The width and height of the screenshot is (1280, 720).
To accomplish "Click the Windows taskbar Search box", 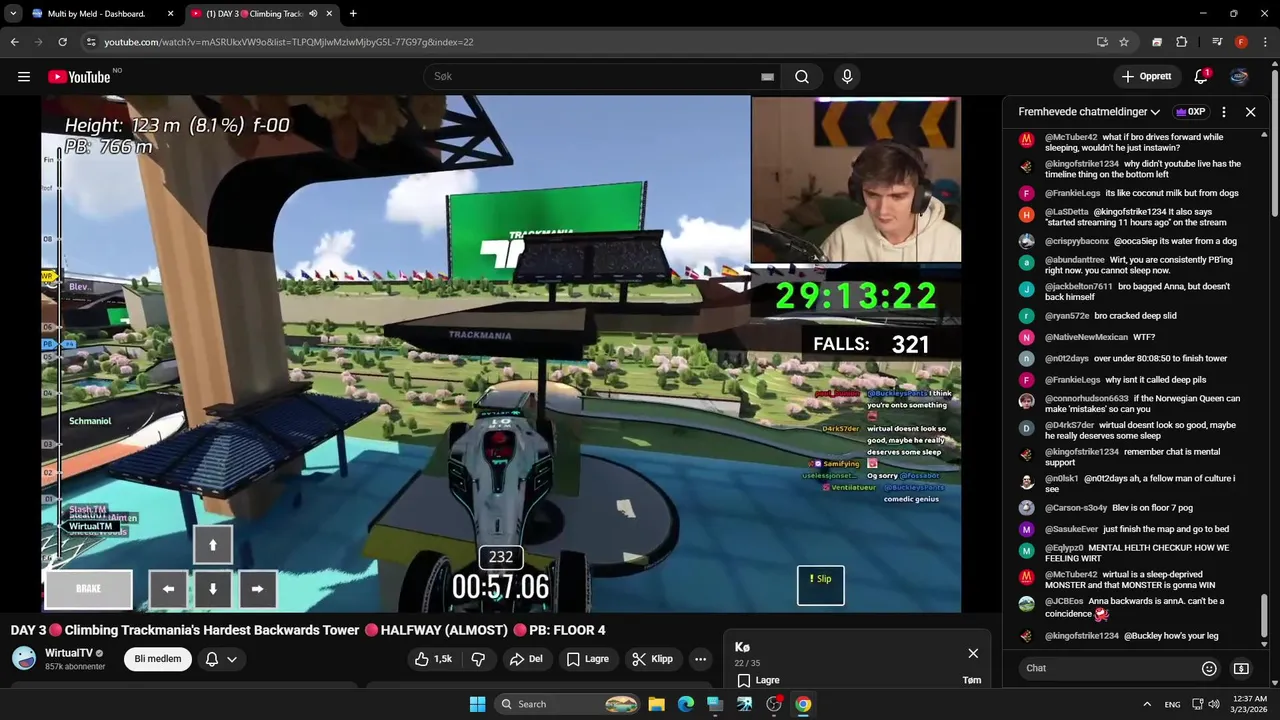I will point(568,704).
